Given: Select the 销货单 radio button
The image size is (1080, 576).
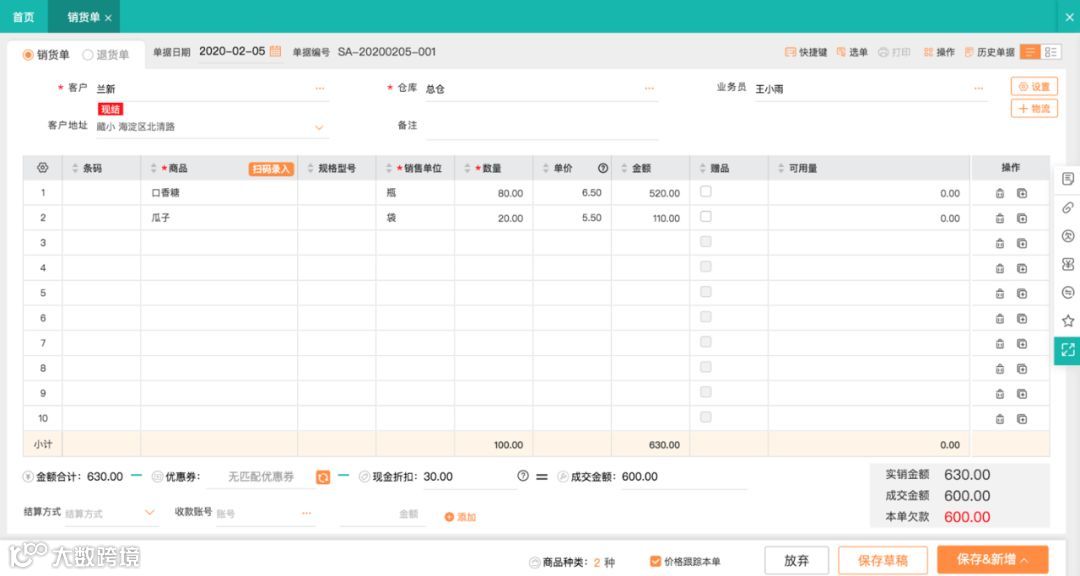Looking at the screenshot, I should [x=28, y=54].
